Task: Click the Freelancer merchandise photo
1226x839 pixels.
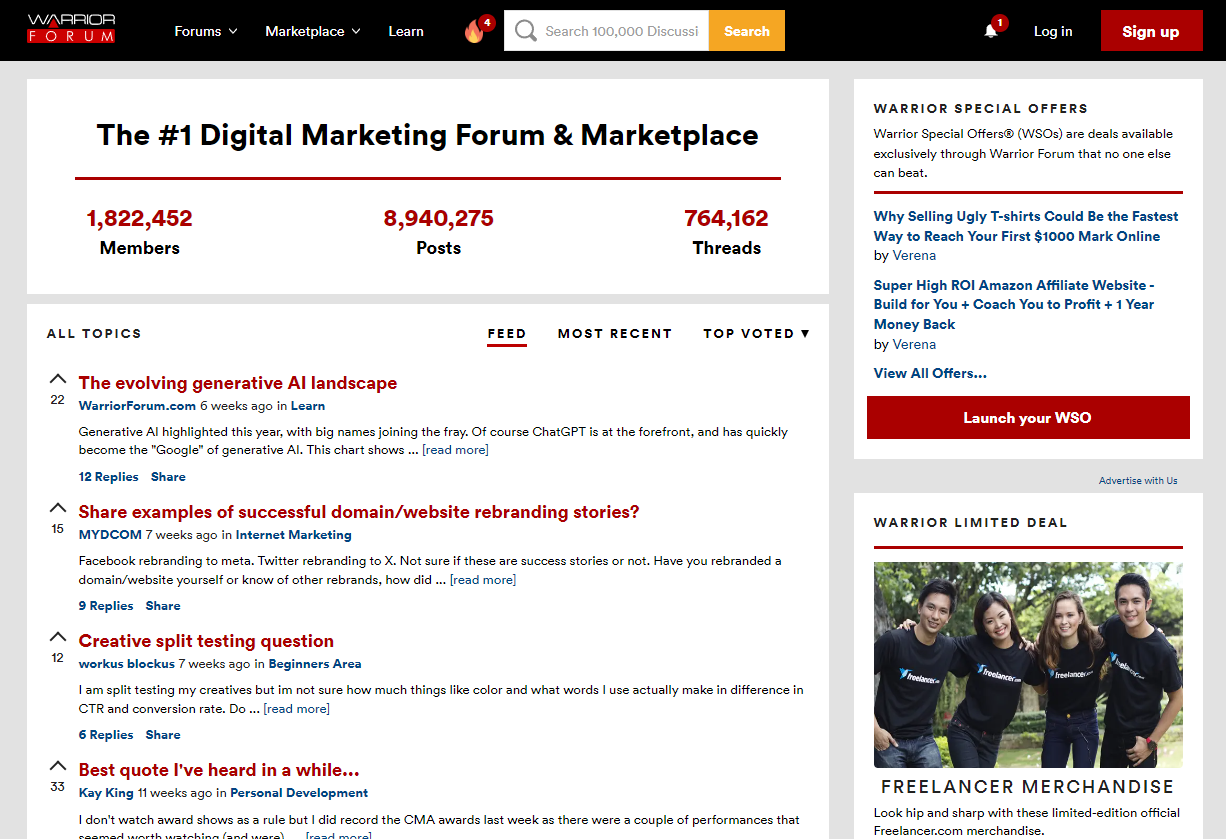Action: click(1028, 663)
